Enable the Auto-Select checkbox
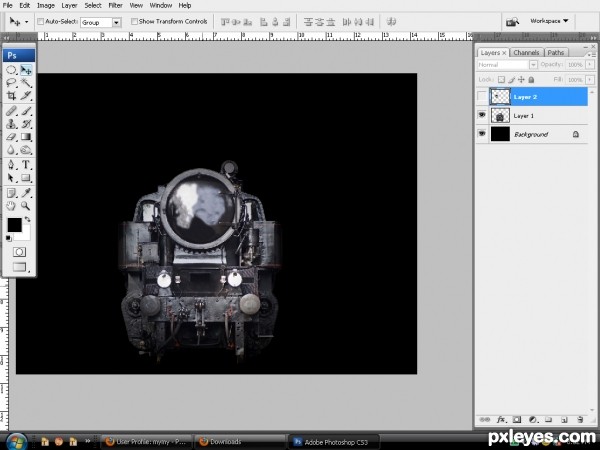This screenshot has height=450, width=600. point(40,22)
